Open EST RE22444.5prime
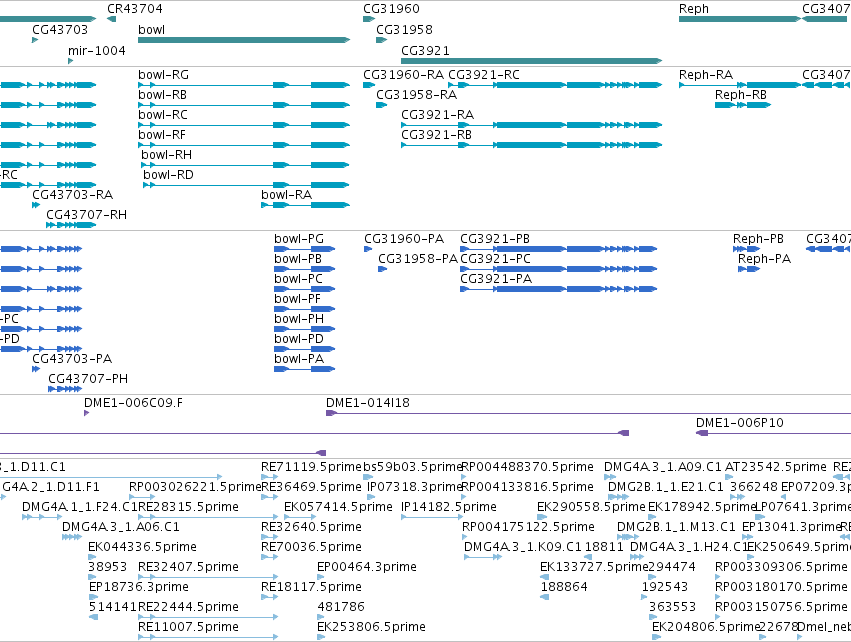The width and height of the screenshot is (851, 642). 208,617
